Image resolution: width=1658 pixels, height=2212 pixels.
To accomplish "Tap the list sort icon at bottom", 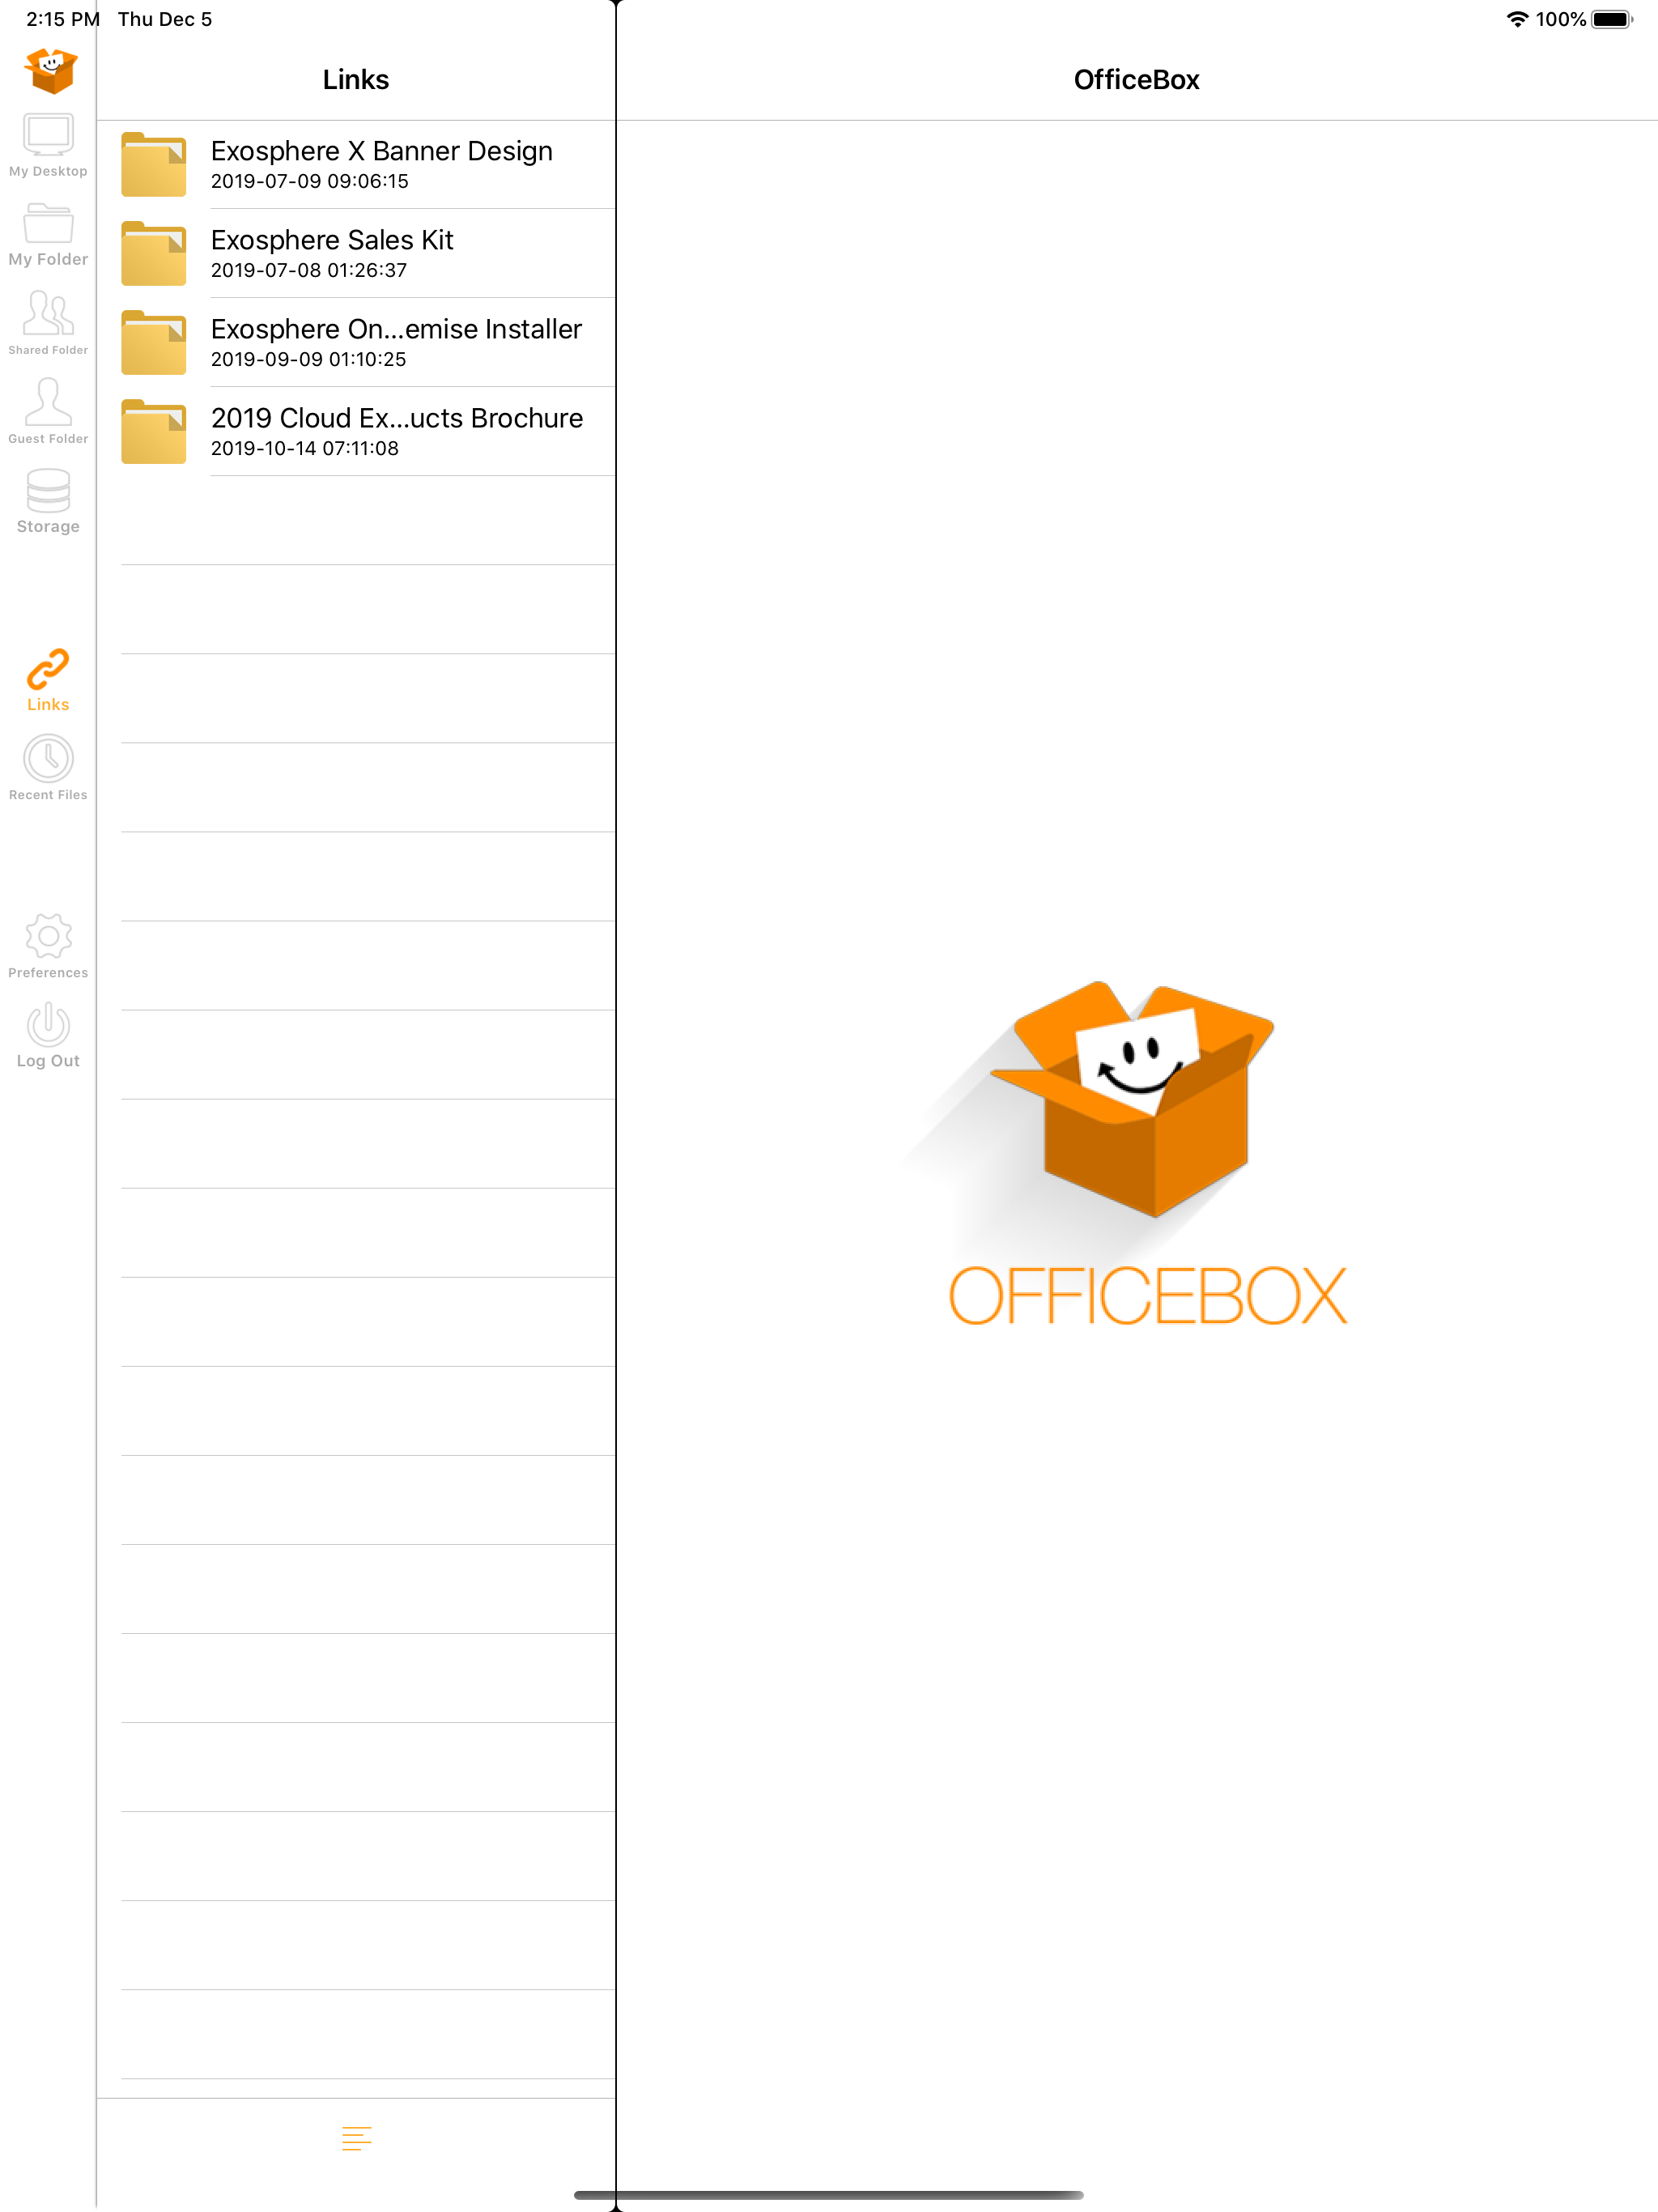I will click(x=356, y=2138).
